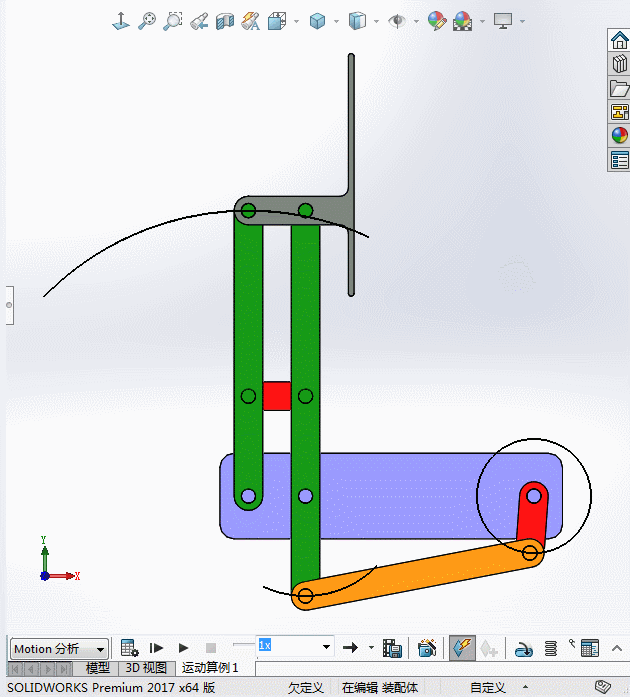Click the coordinate triad origin

[45, 576]
